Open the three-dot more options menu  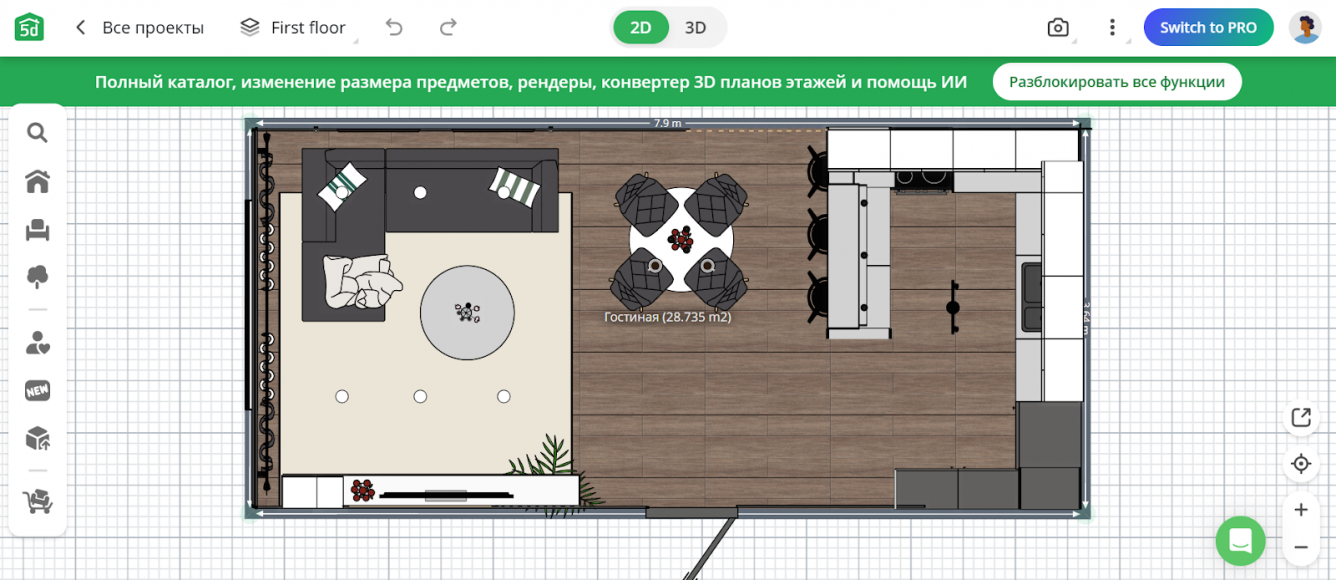click(1112, 28)
